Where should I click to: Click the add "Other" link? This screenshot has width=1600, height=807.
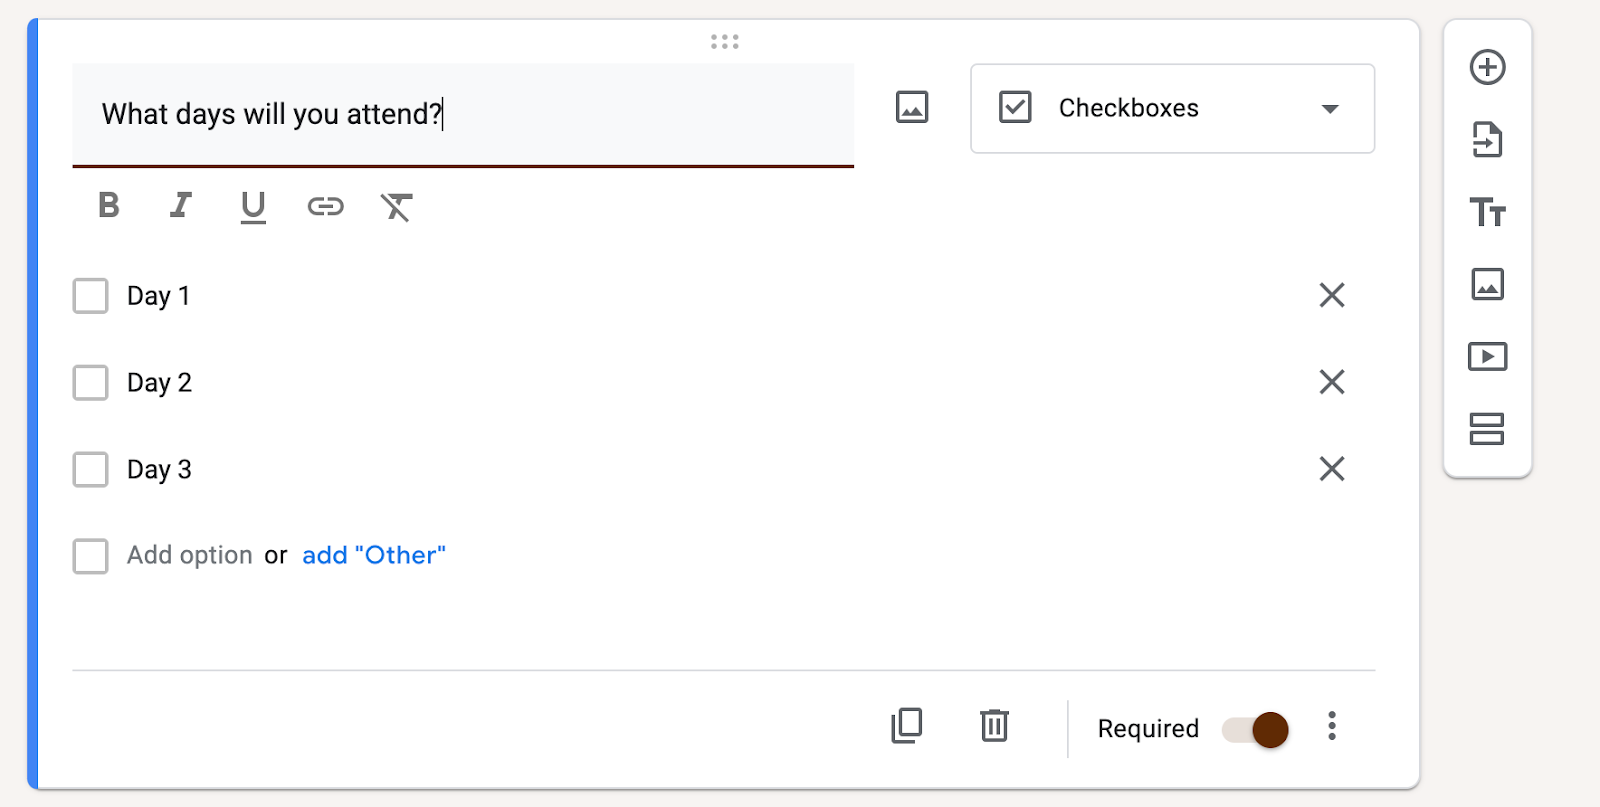coord(374,555)
